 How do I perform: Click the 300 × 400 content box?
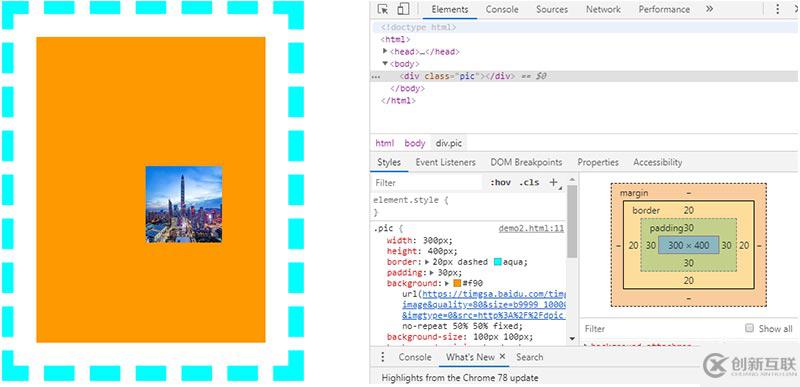click(x=688, y=245)
